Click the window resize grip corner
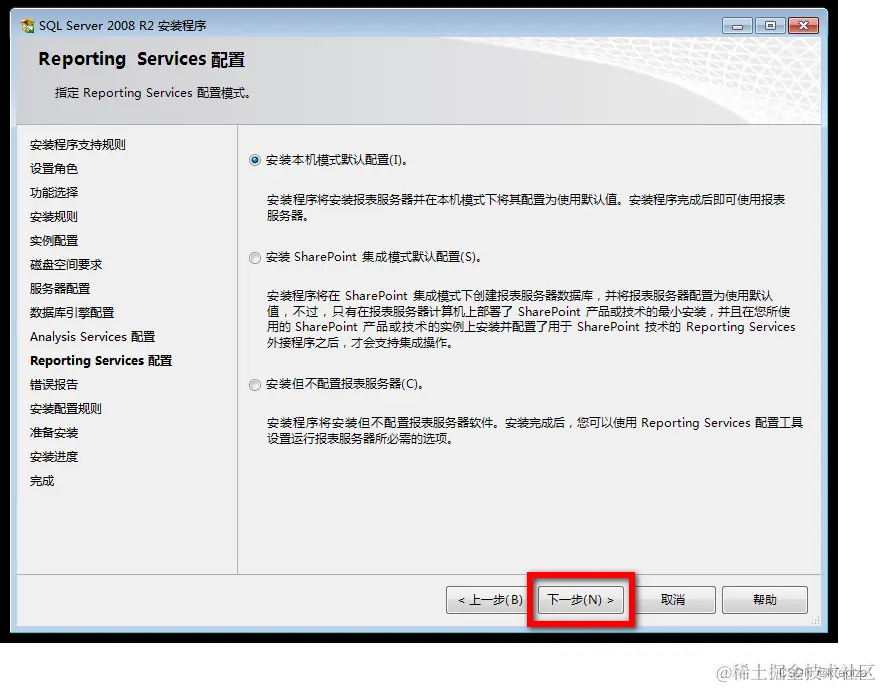Screen dimensions: 882x689 pyautogui.click(x=816, y=620)
